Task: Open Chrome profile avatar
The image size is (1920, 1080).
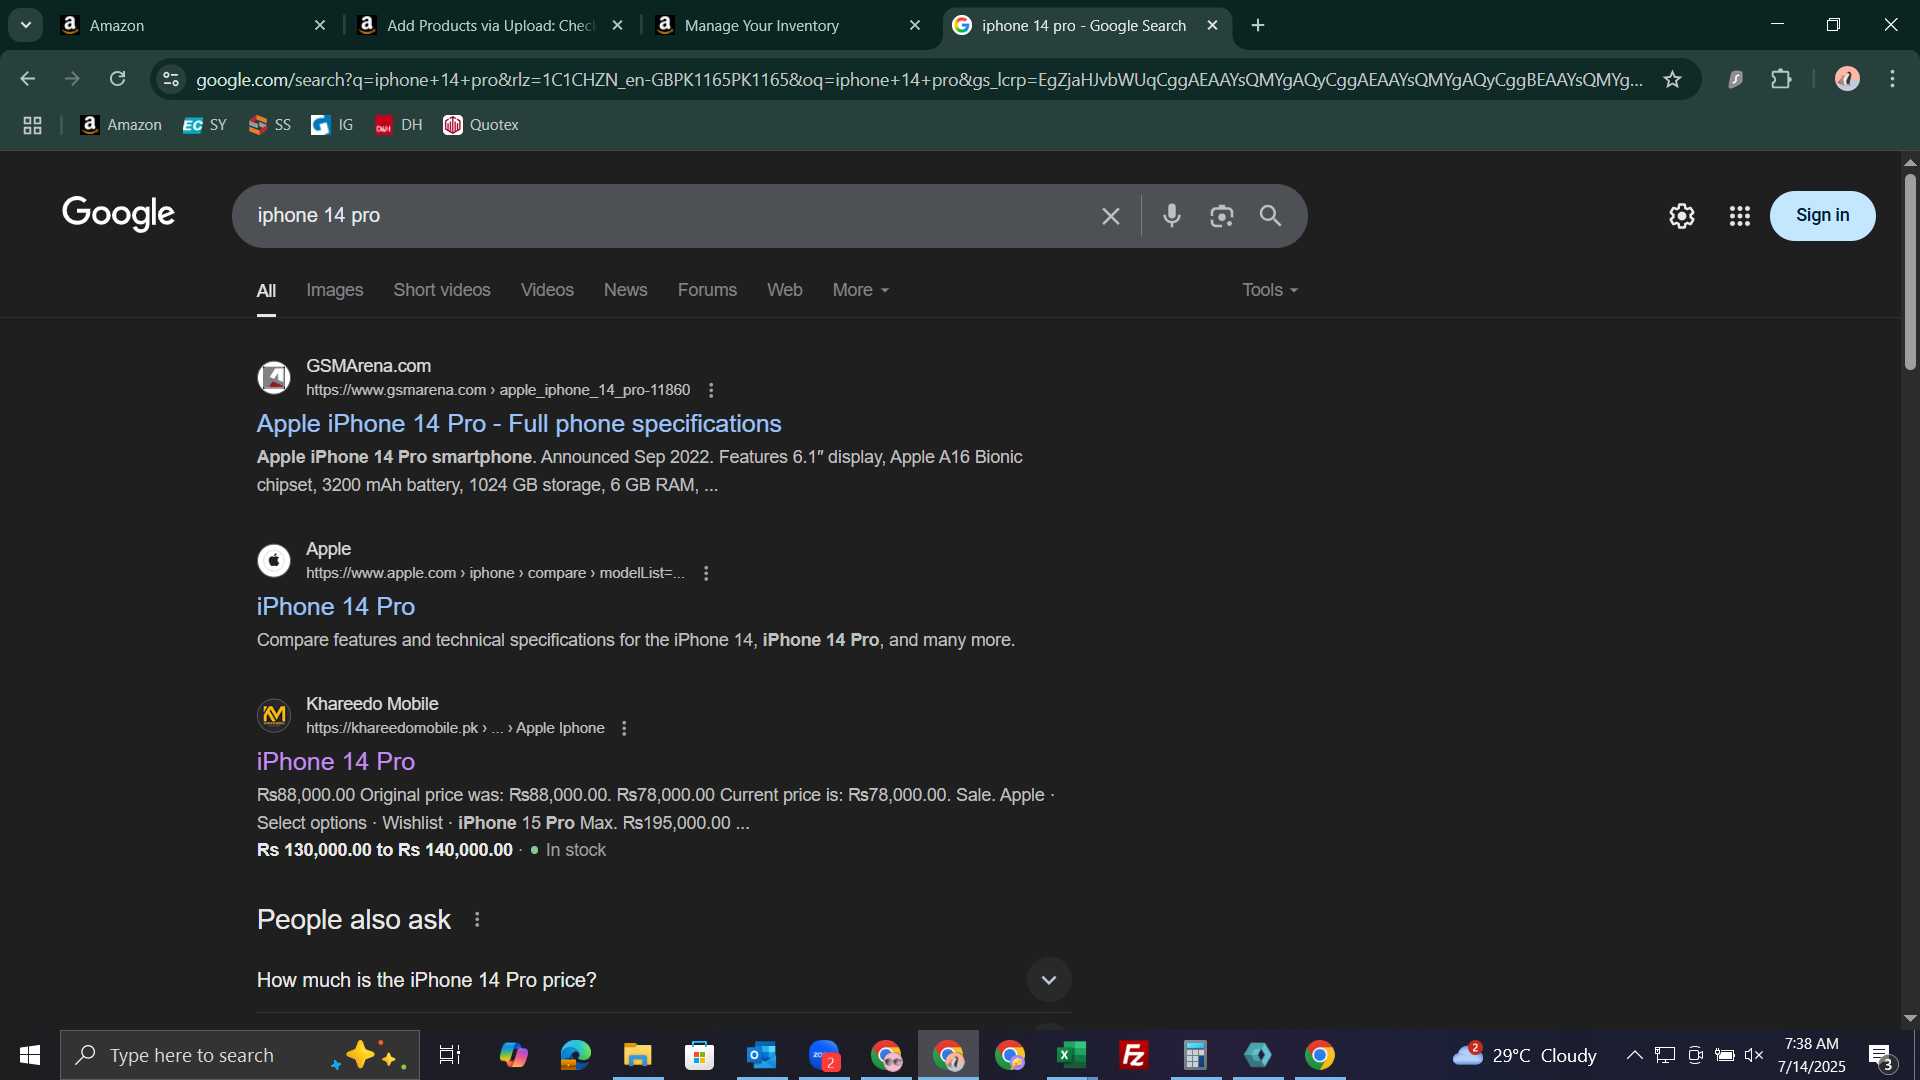Action: coord(1847,79)
